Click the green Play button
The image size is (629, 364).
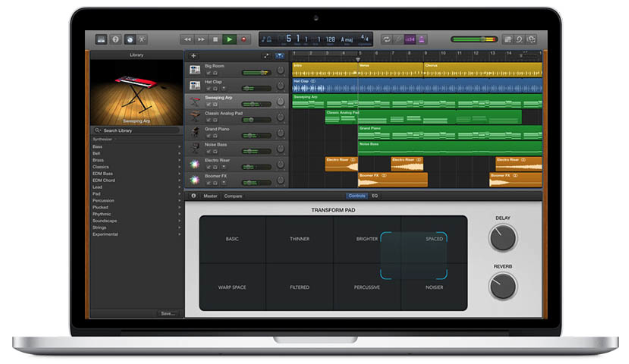pos(229,39)
